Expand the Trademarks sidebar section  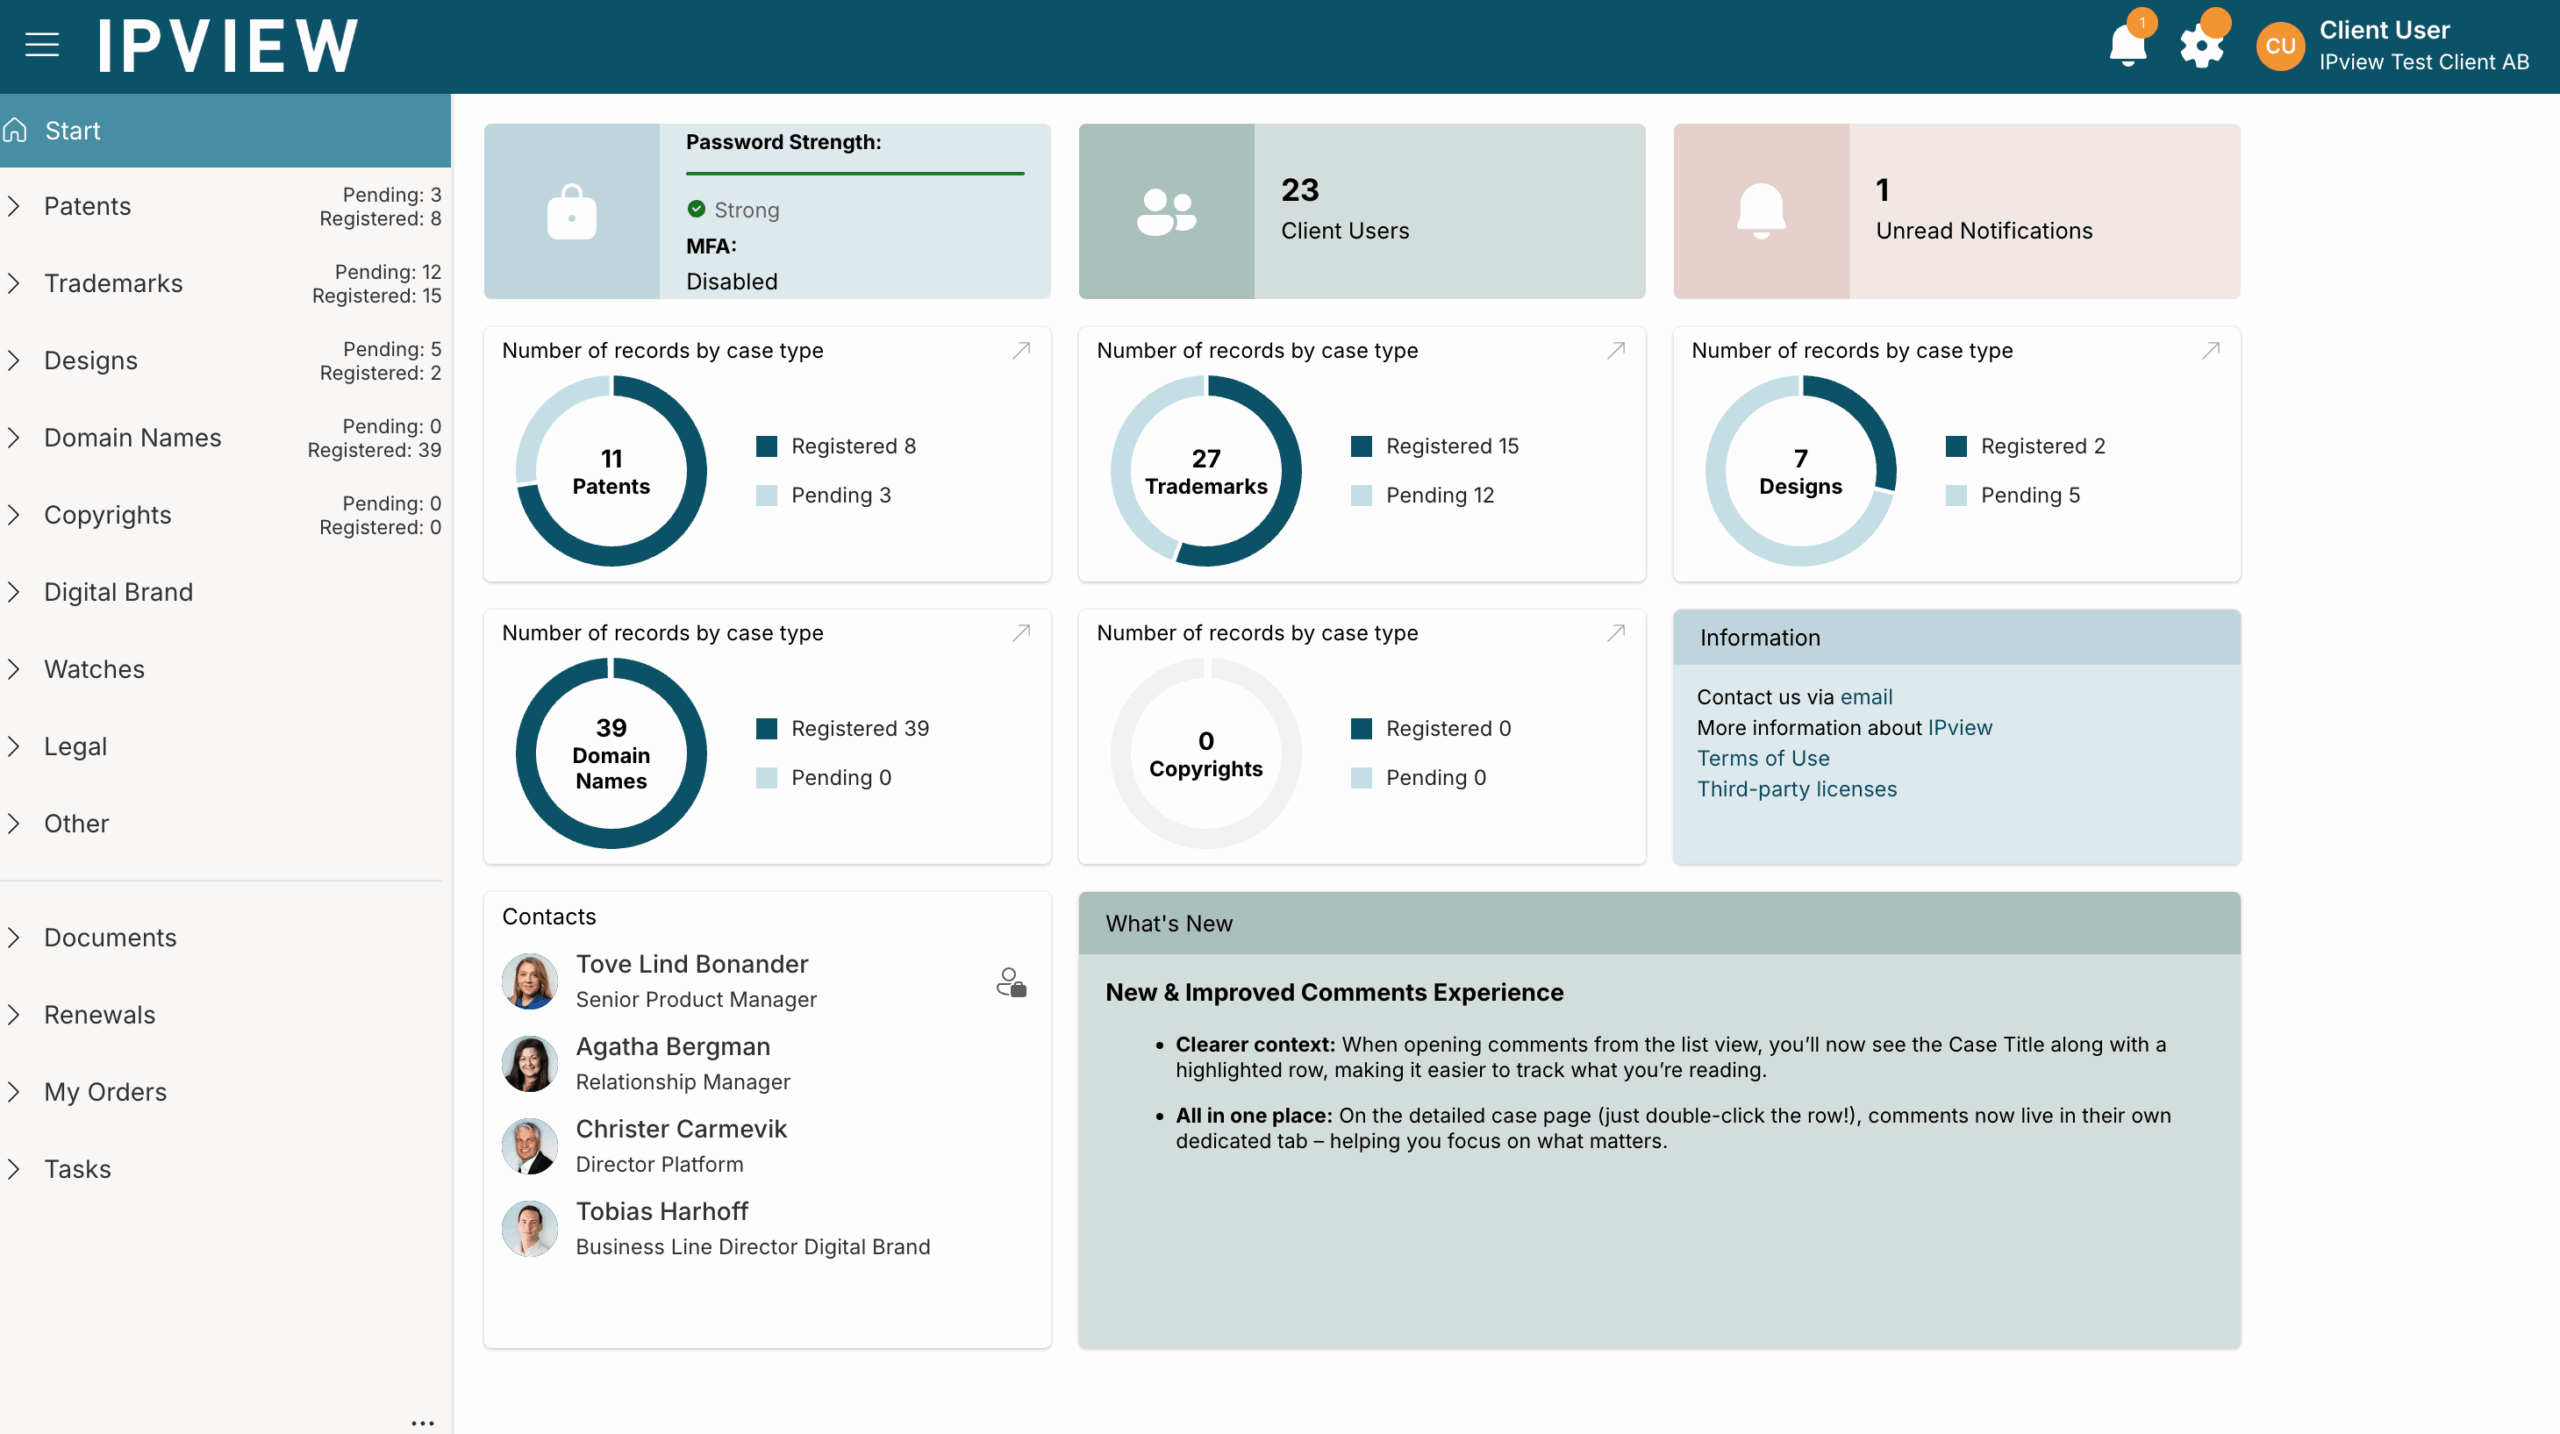point(14,283)
